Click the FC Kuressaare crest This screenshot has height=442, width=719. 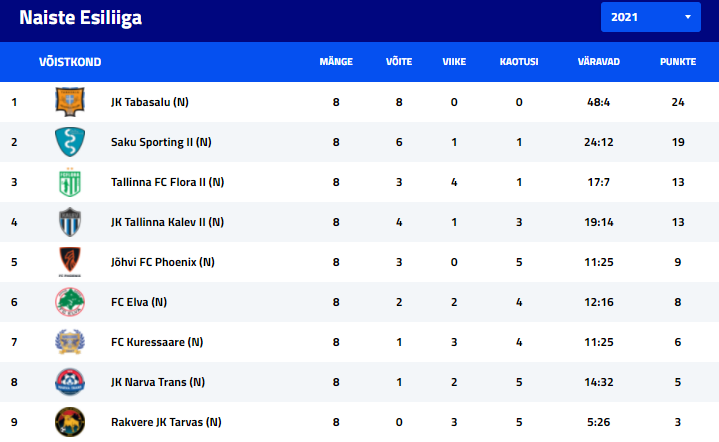pyautogui.click(x=70, y=342)
